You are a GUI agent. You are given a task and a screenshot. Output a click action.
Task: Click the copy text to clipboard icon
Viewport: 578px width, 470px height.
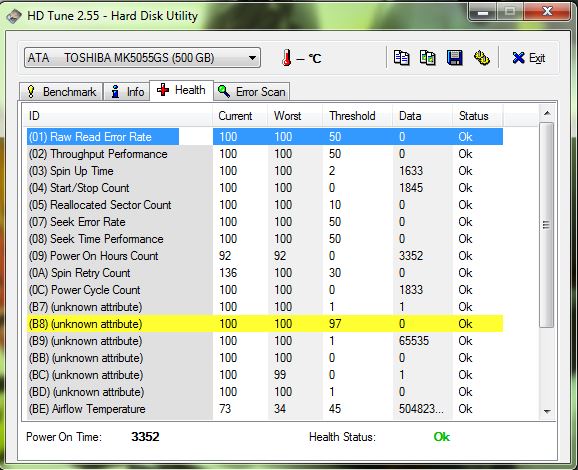(x=401, y=58)
